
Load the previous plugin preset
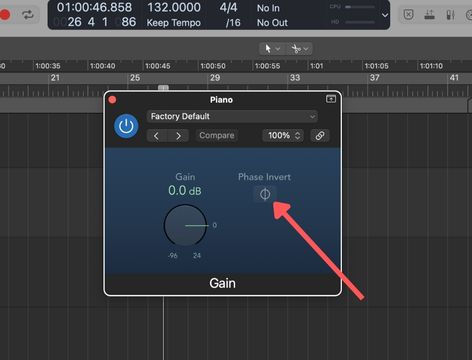(156, 136)
